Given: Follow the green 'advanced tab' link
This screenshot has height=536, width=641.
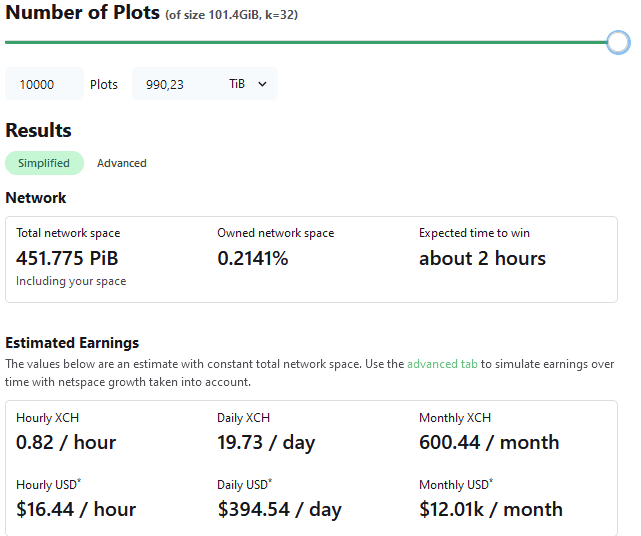Looking at the screenshot, I should click(442, 364).
